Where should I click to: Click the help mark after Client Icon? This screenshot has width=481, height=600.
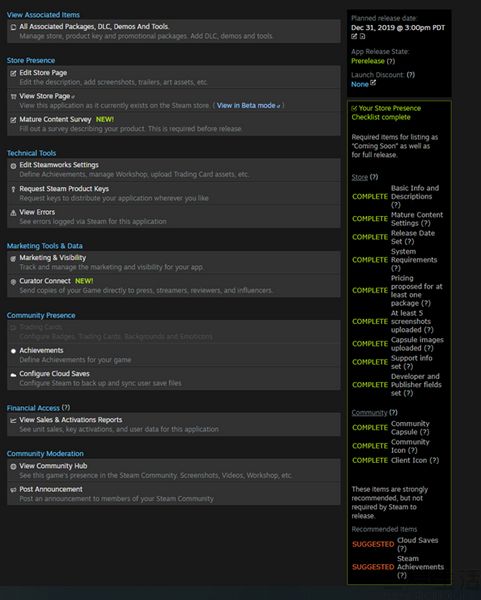point(434,460)
